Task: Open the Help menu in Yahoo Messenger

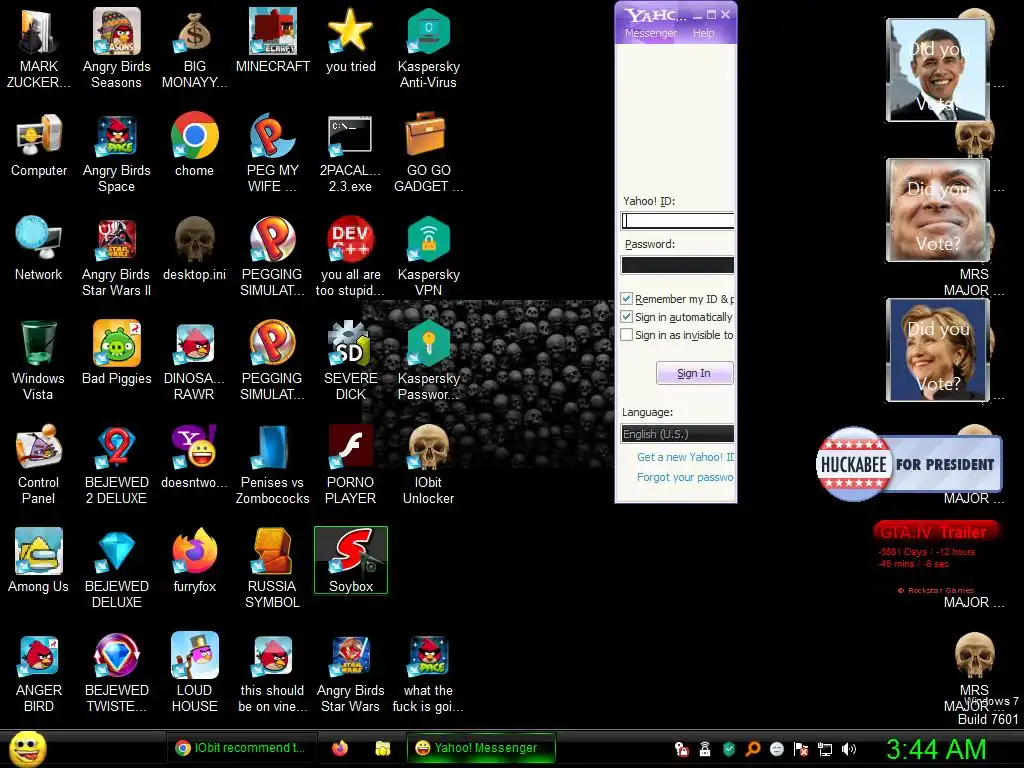Action: pos(703,33)
